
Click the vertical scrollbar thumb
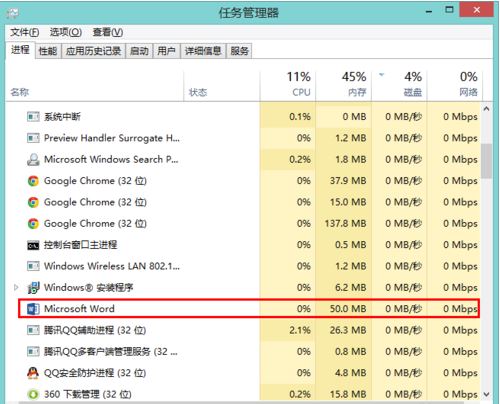[x=487, y=161]
